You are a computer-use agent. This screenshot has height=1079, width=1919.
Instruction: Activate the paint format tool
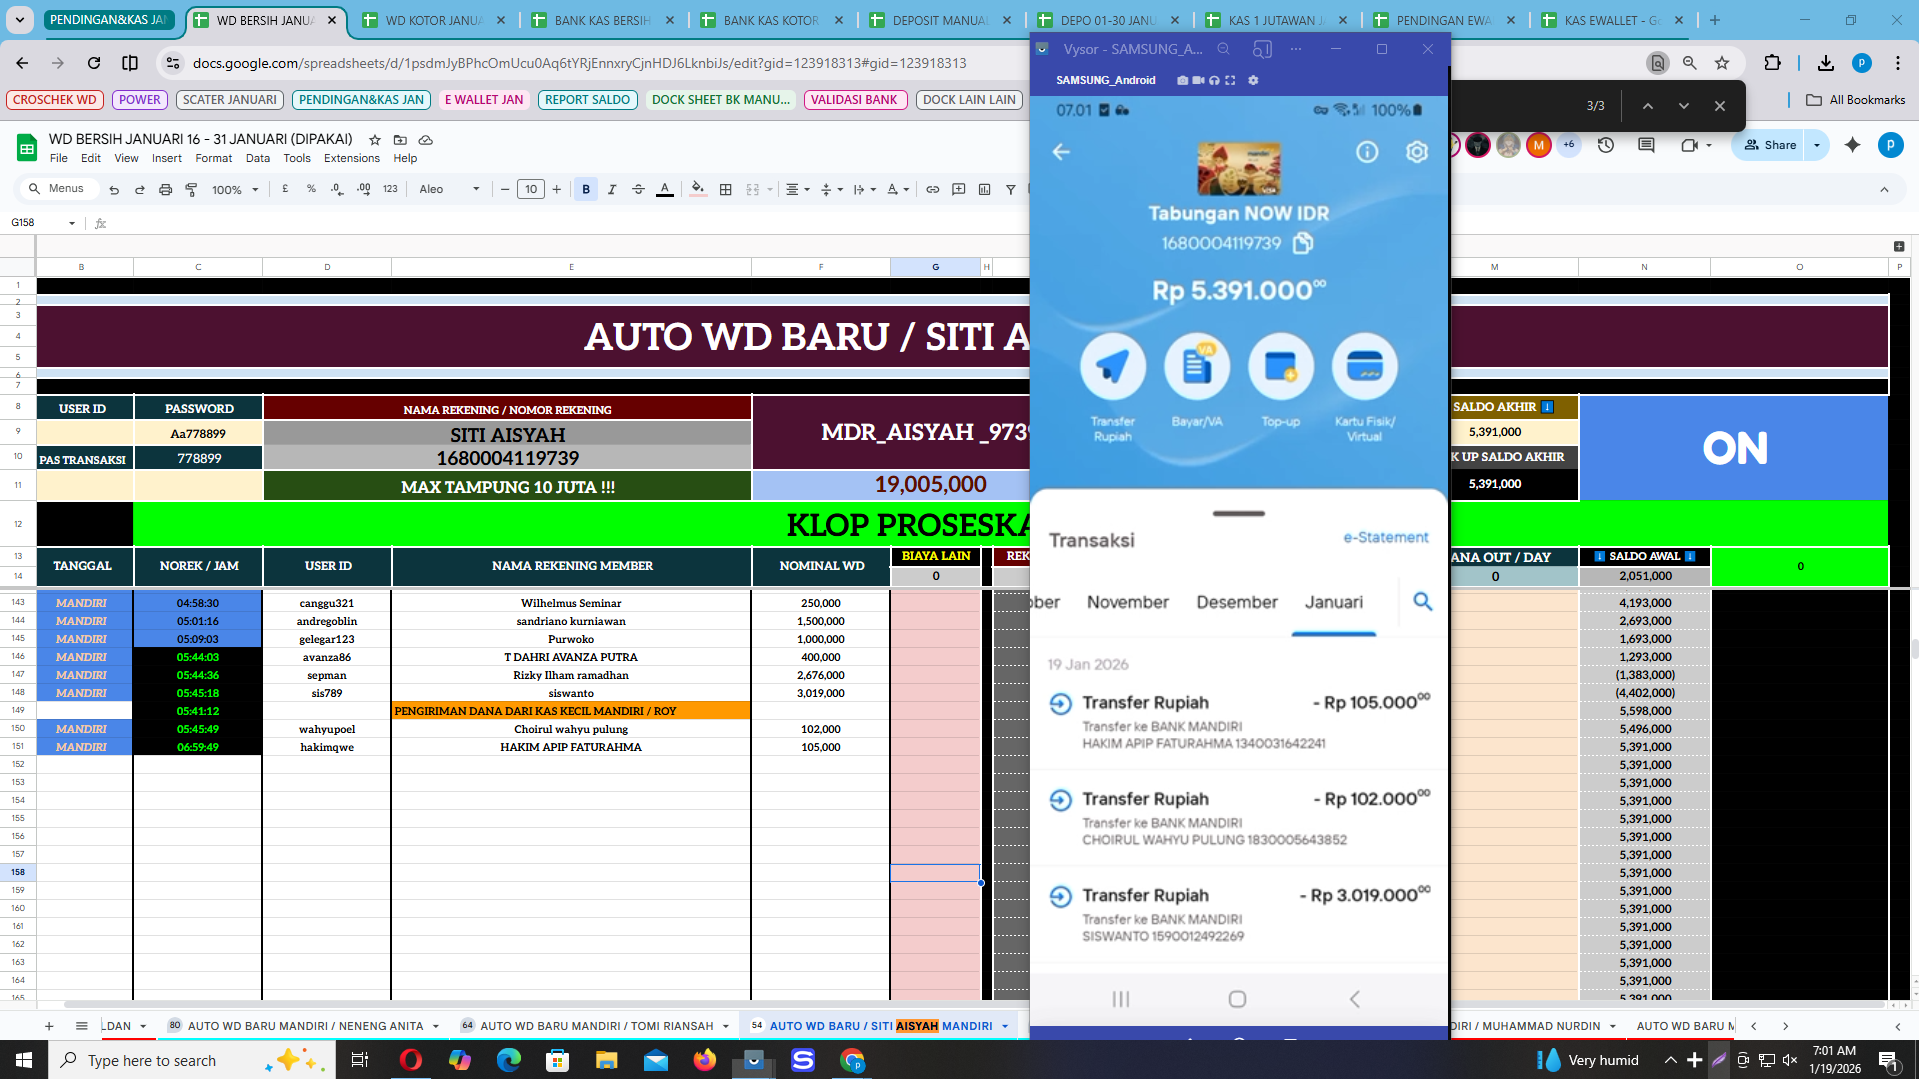(x=191, y=189)
